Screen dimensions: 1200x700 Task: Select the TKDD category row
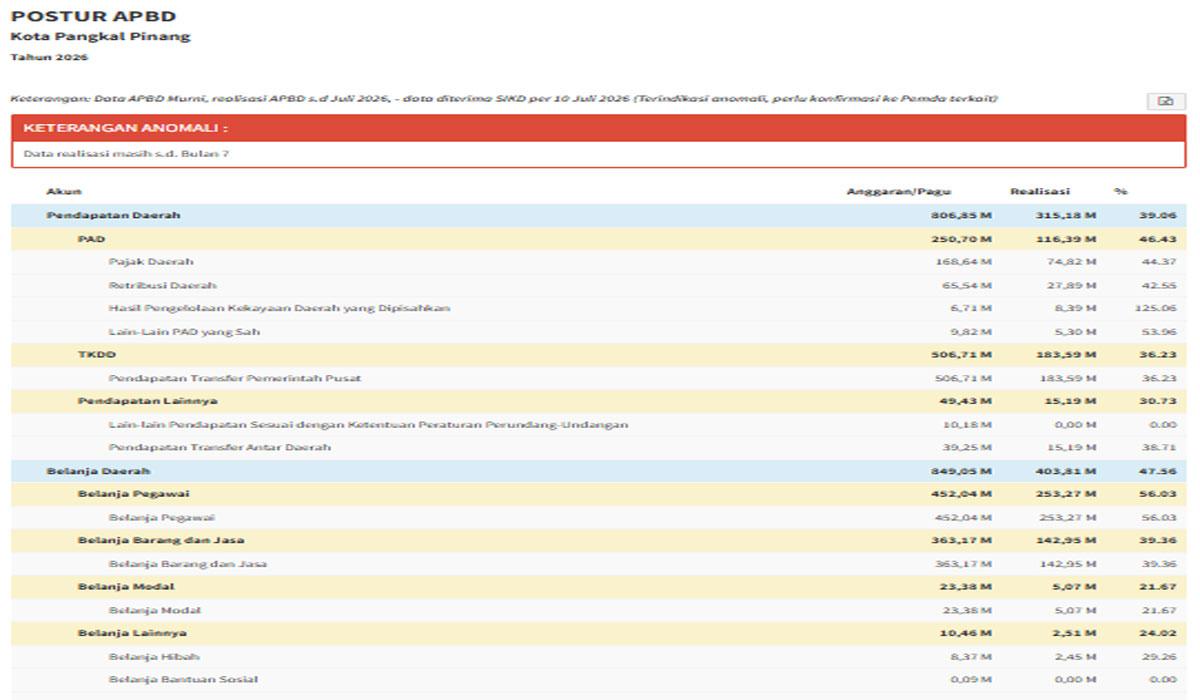[x=598, y=355]
